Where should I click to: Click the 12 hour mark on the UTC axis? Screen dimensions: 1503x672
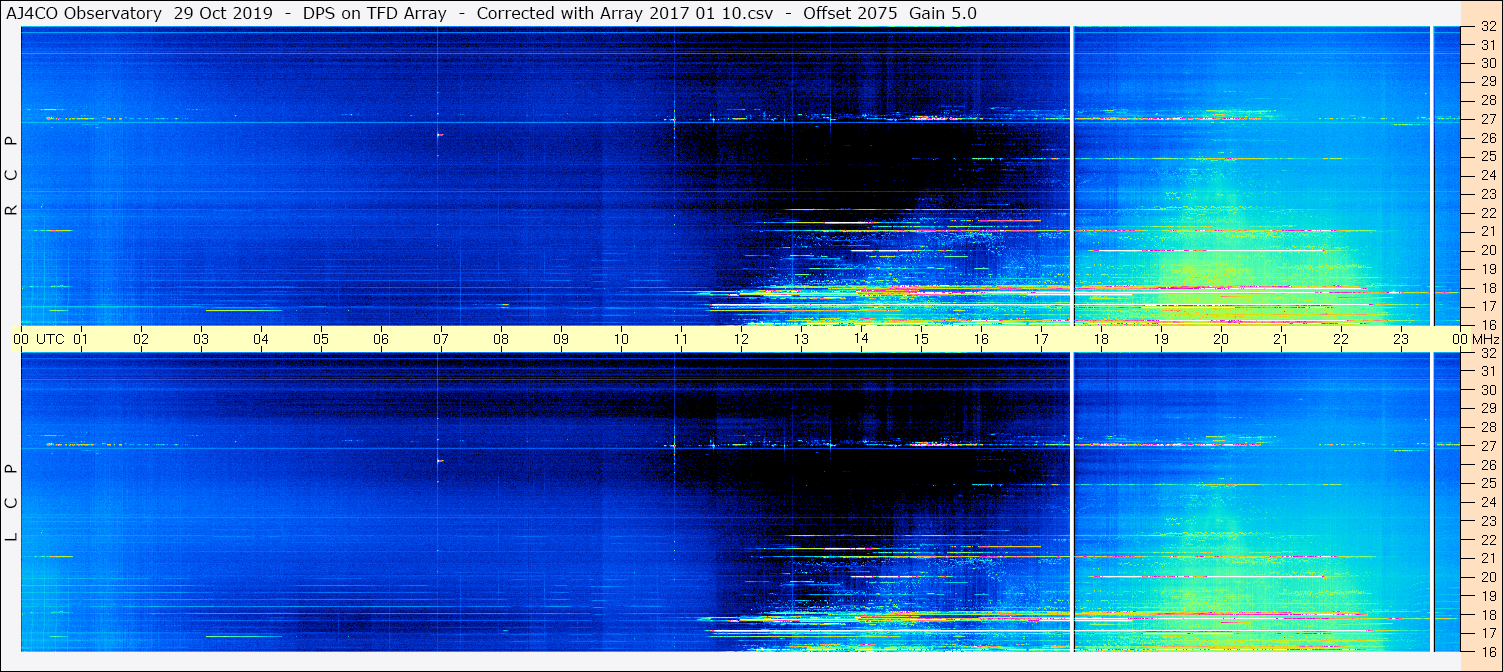pyautogui.click(x=741, y=339)
